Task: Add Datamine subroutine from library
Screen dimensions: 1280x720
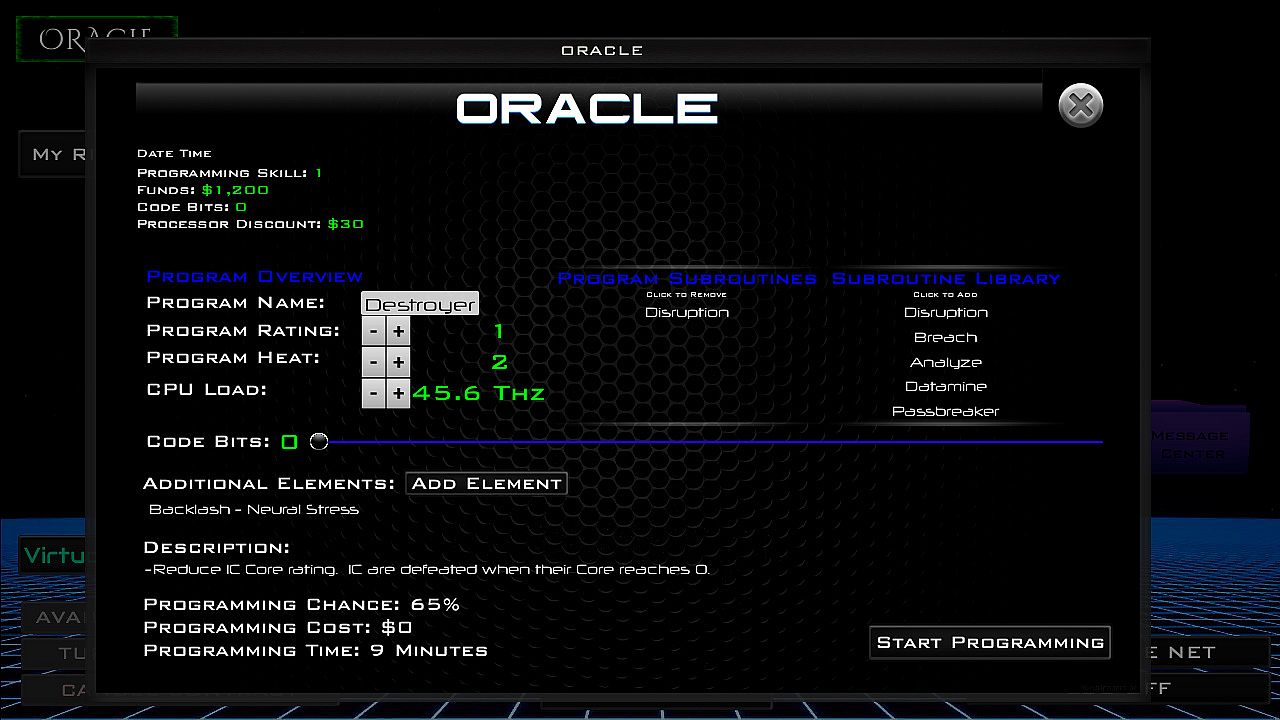Action: coord(946,387)
